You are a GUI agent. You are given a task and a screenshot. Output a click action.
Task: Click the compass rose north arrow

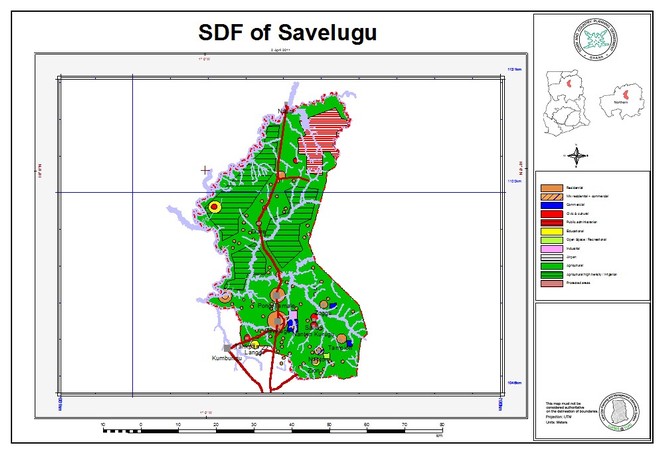[x=577, y=154]
